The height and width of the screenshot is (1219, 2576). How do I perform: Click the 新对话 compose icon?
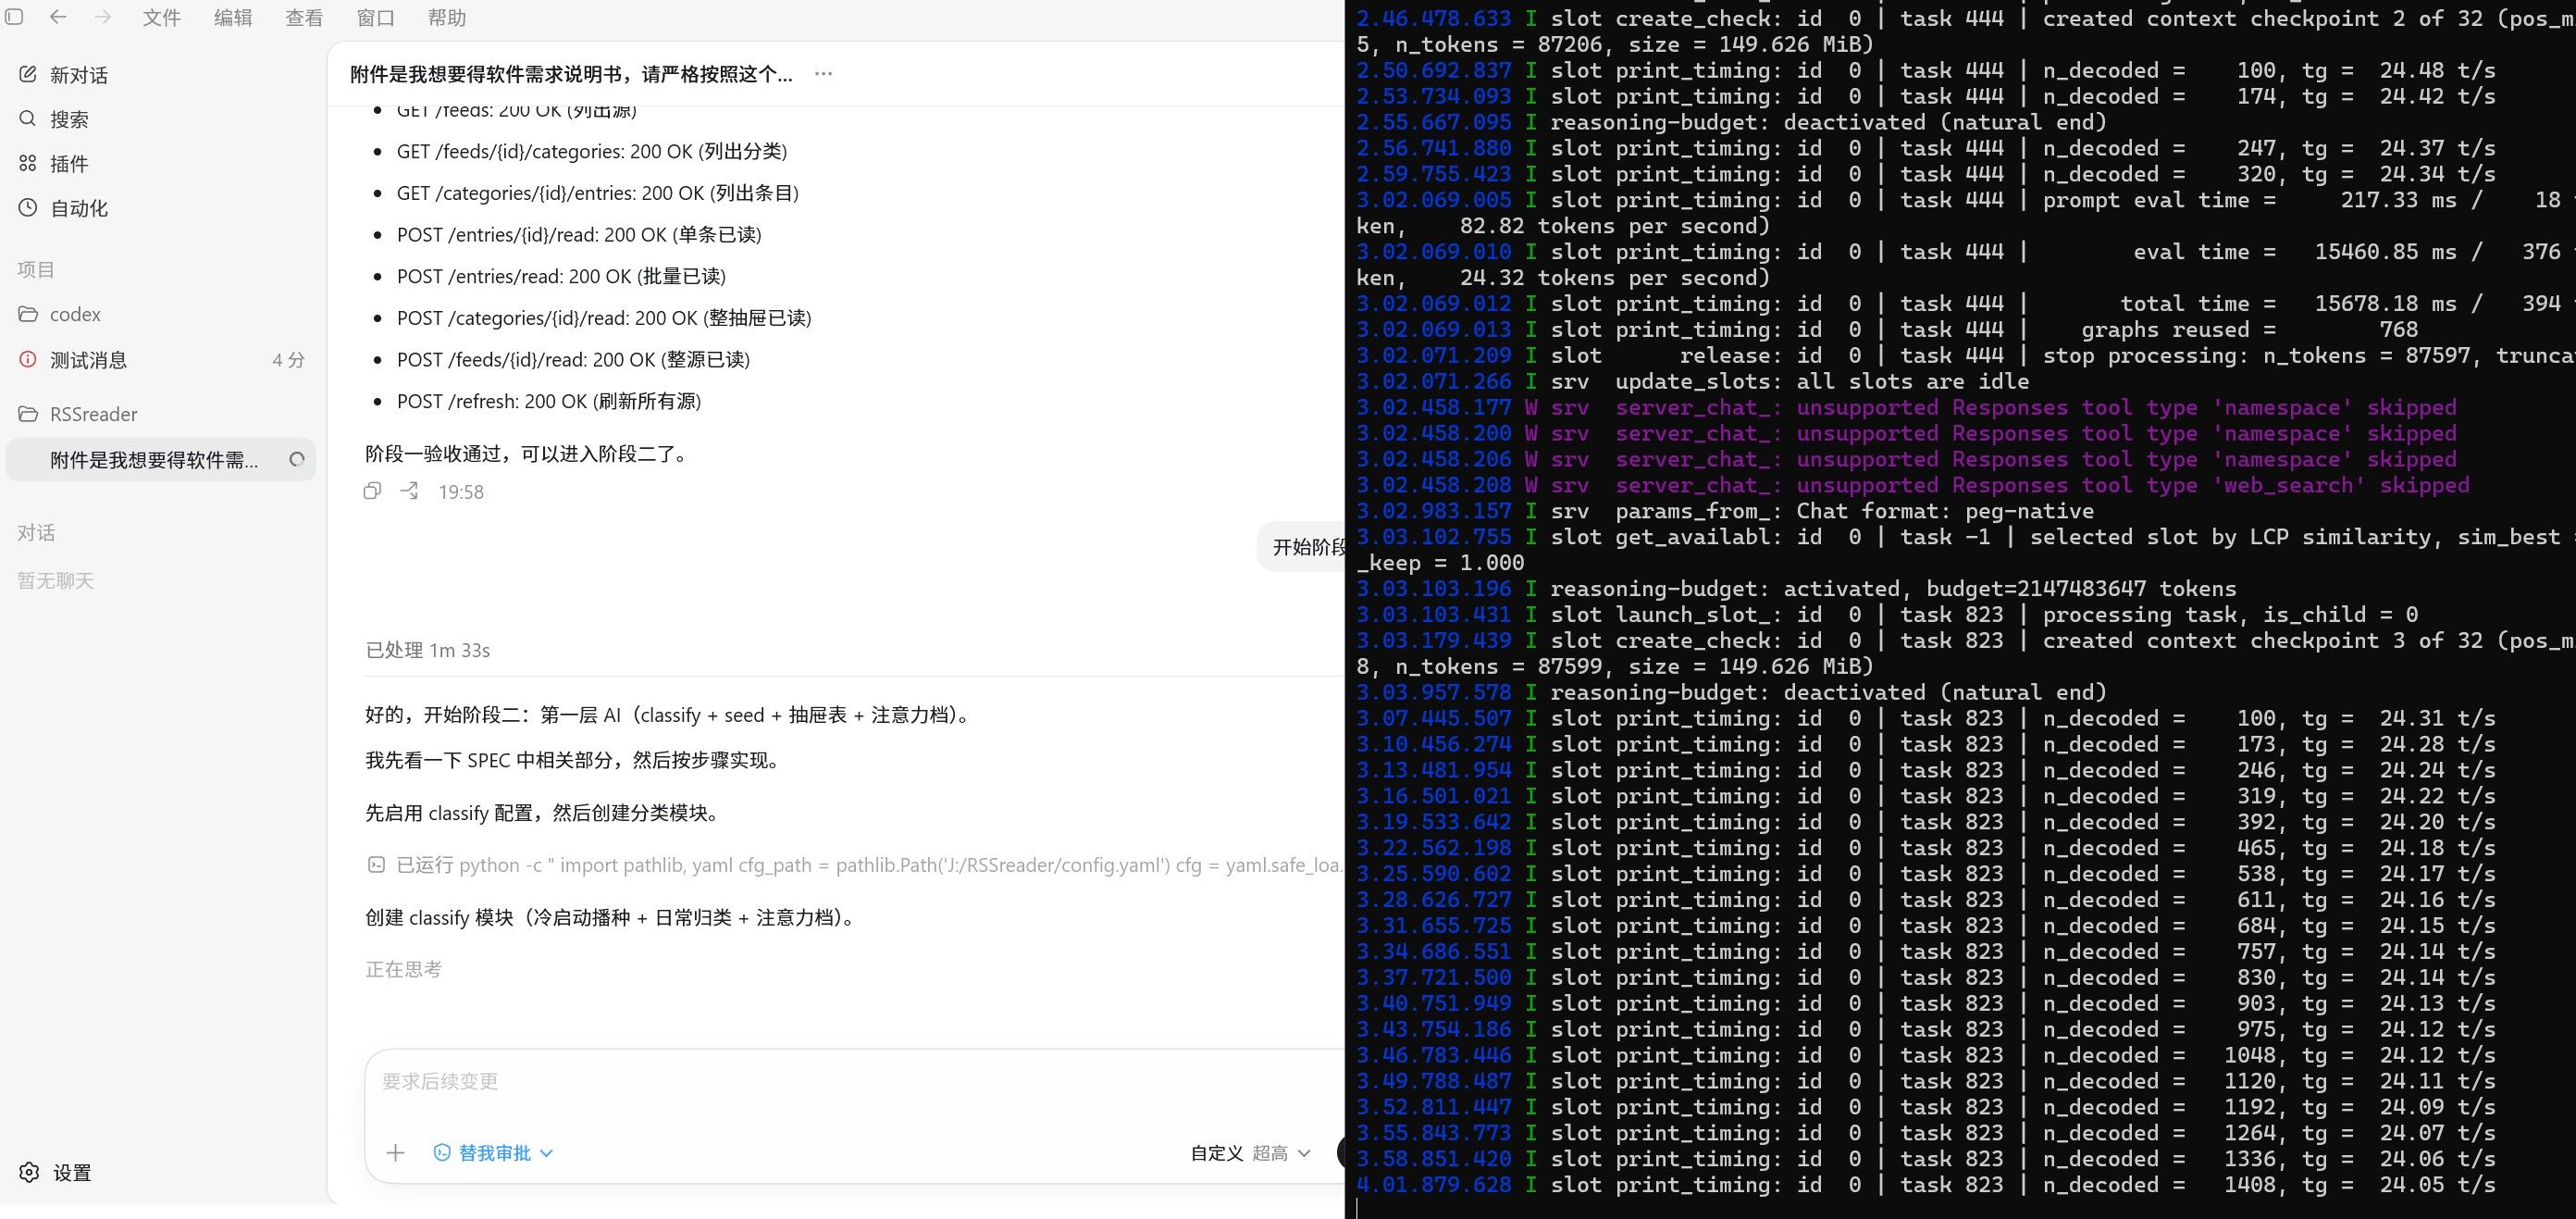tap(28, 74)
